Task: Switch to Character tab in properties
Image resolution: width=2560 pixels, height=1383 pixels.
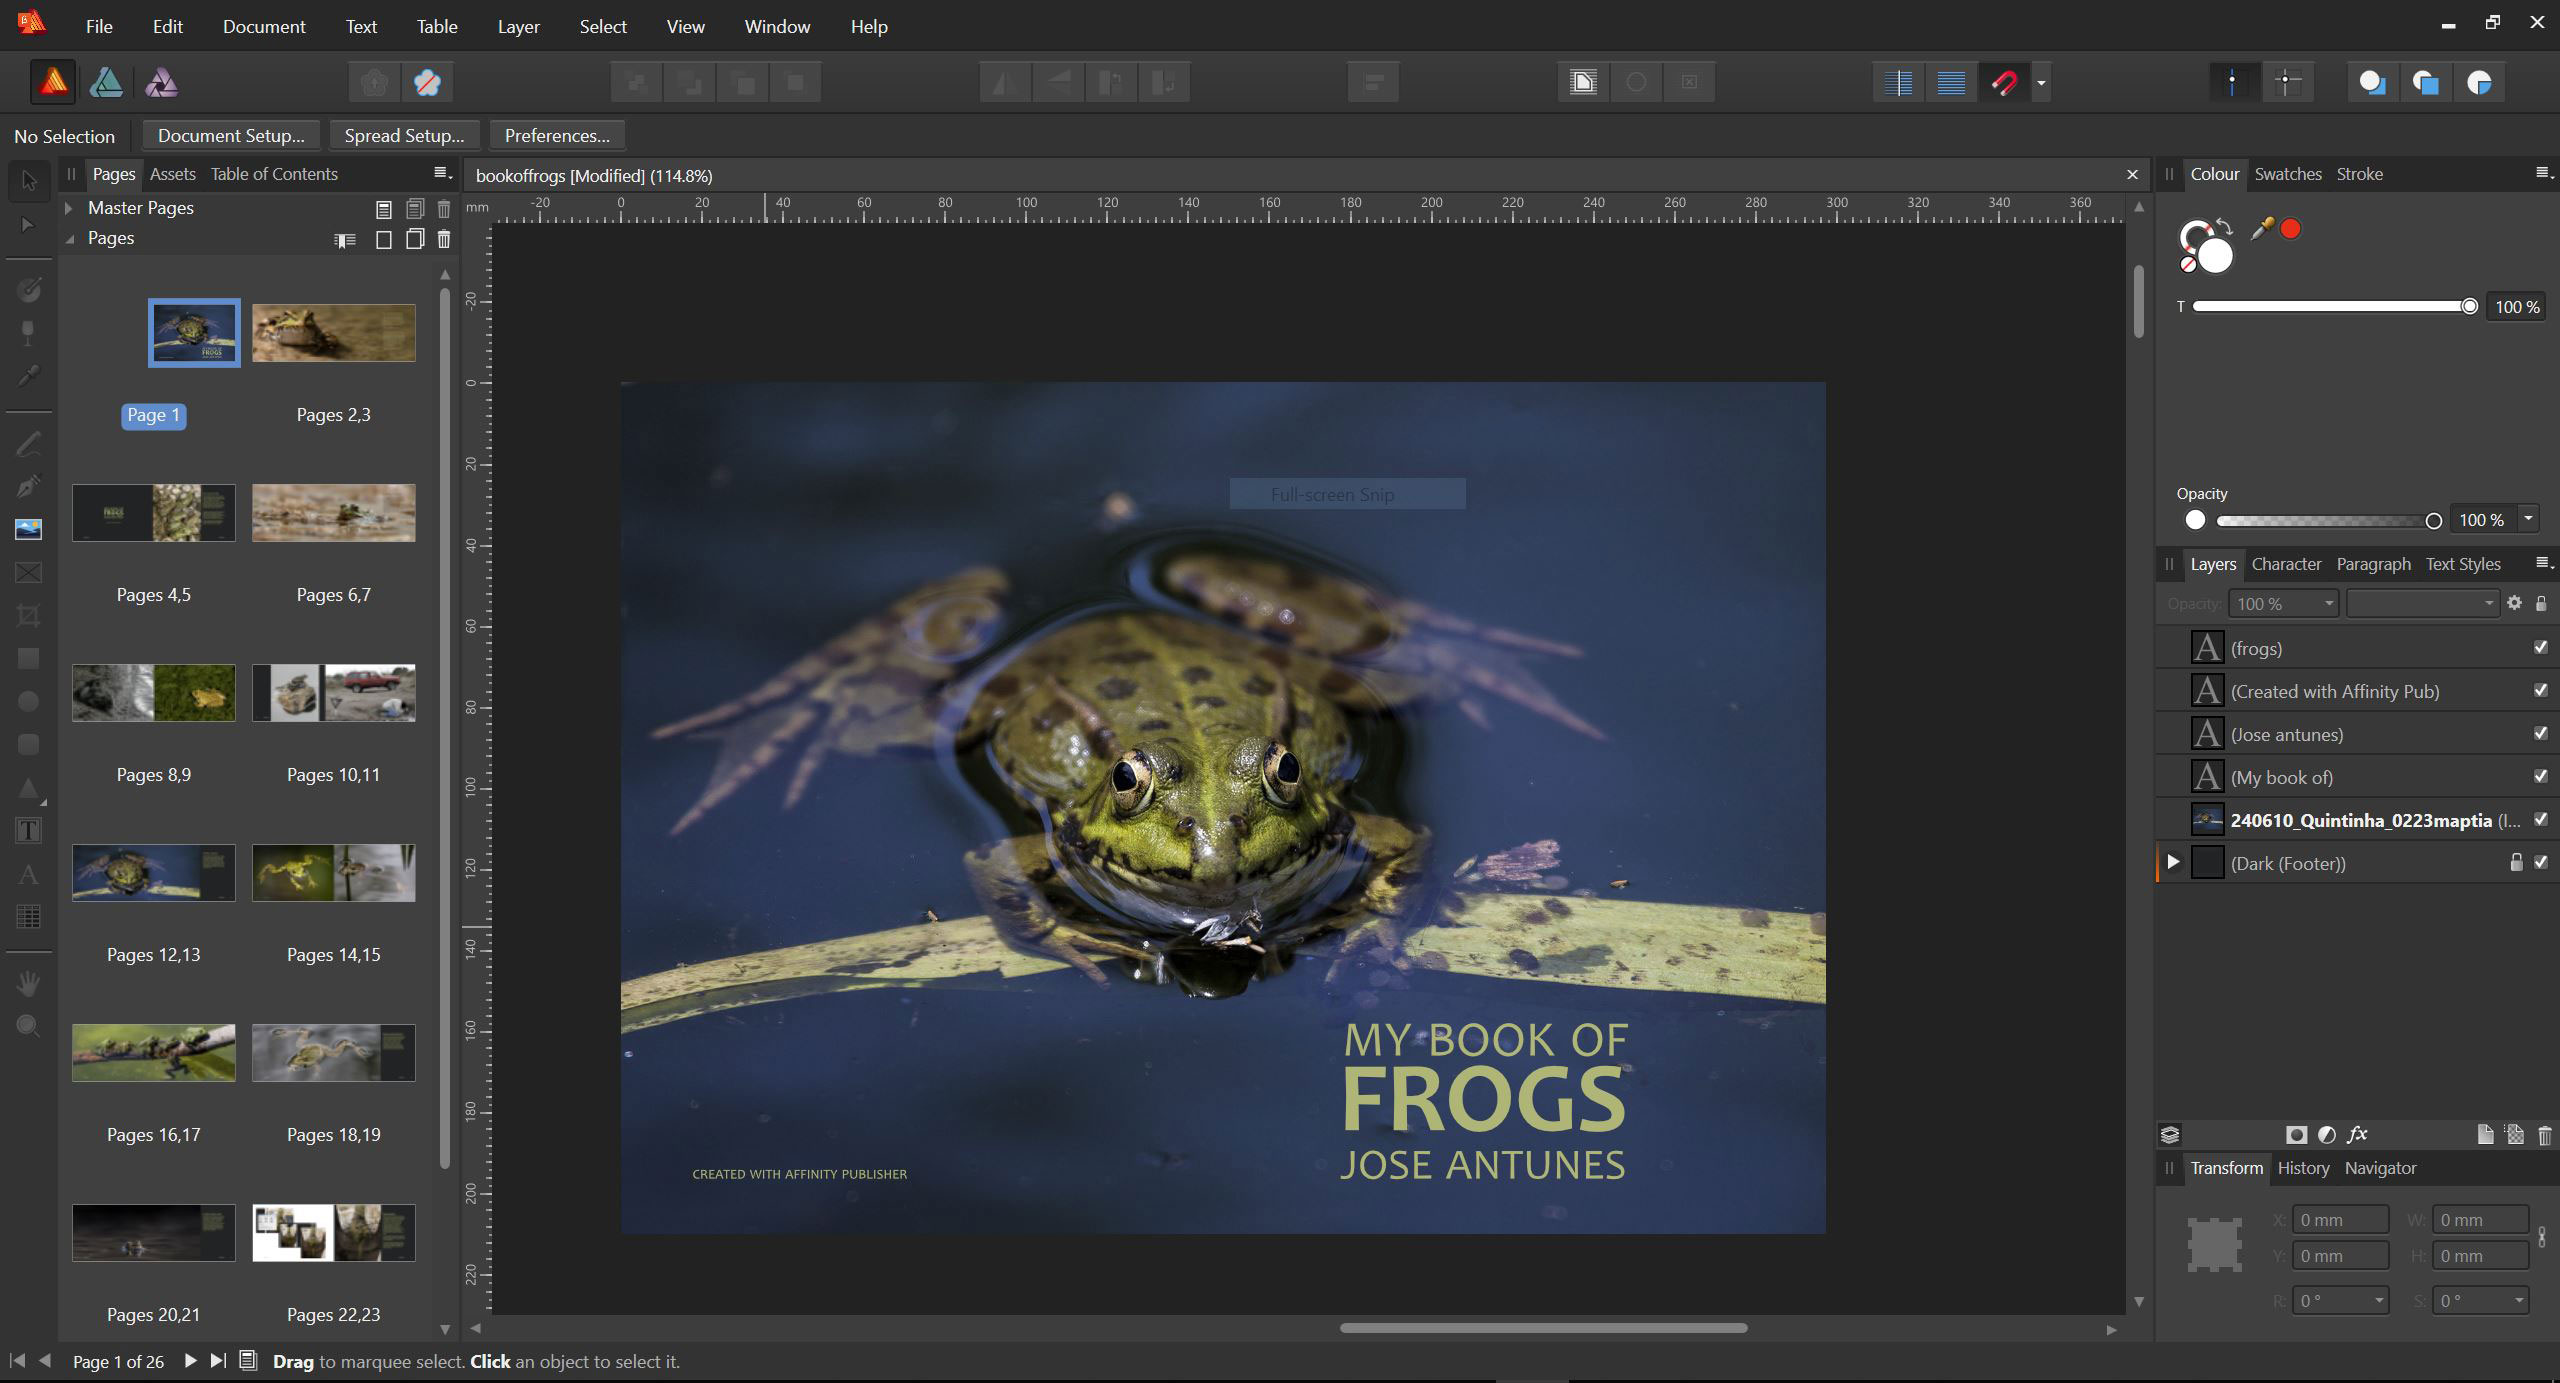Action: pyautogui.click(x=2286, y=564)
